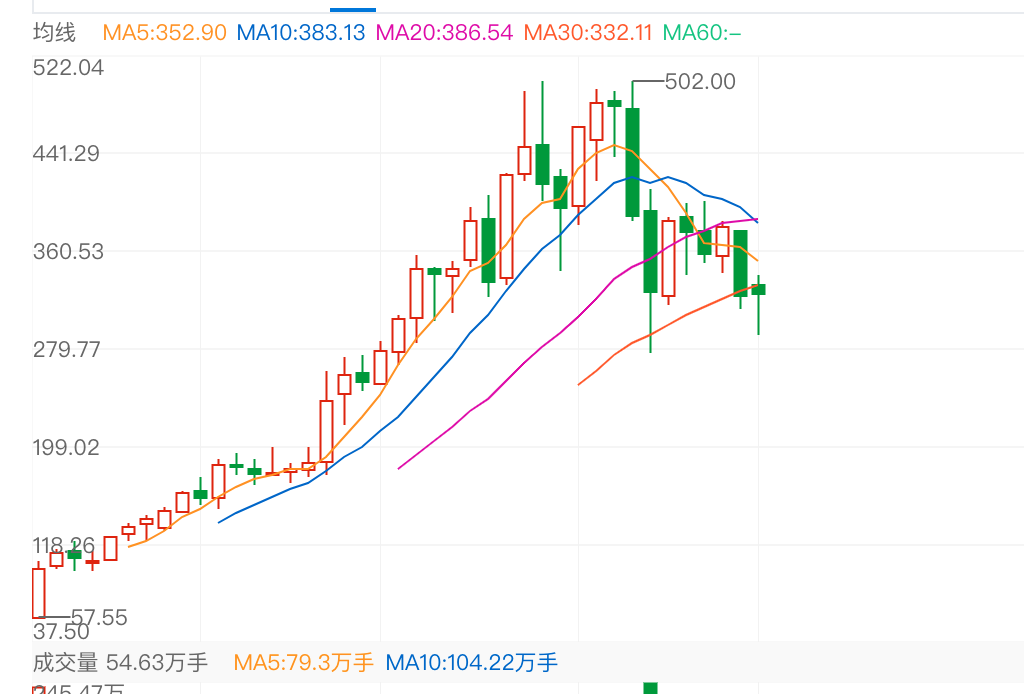Select the tall green candle below 502.00
This screenshot has width=1024, height=694.
pos(632,162)
